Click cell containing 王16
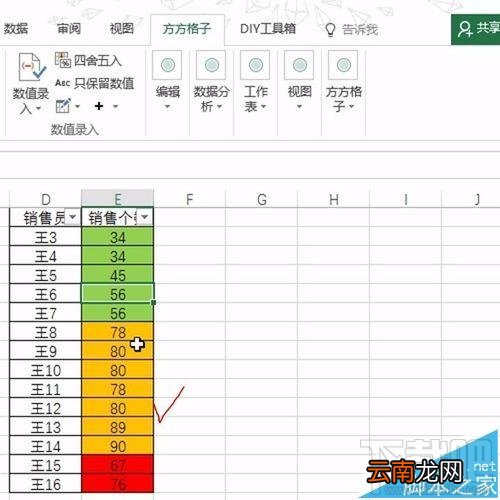The width and height of the screenshot is (500, 500). (x=46, y=484)
